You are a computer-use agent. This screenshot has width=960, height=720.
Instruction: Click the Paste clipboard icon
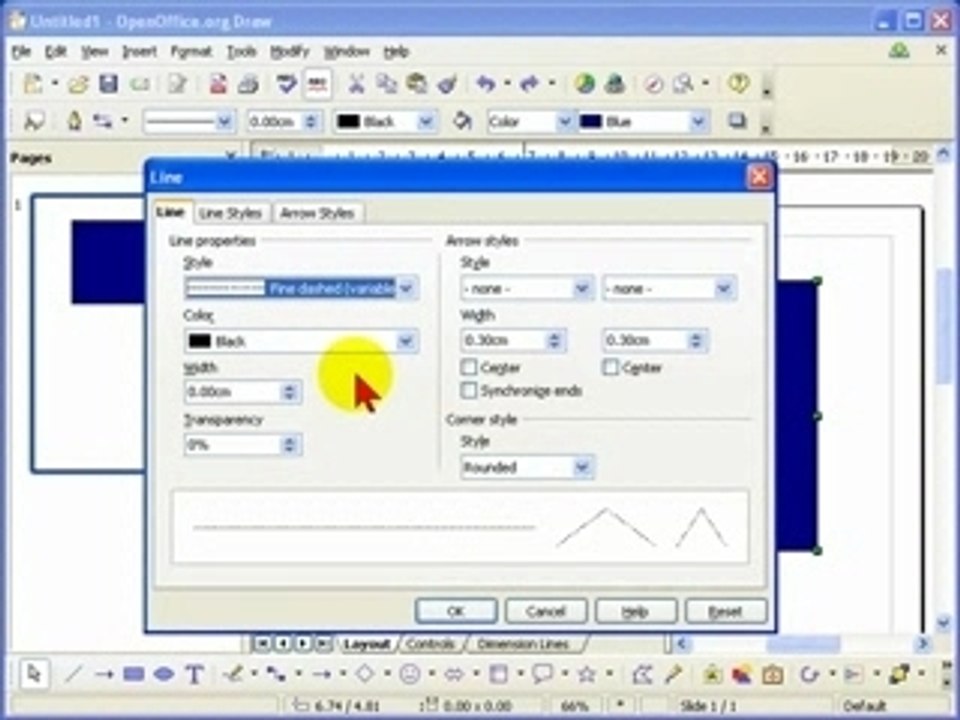417,83
